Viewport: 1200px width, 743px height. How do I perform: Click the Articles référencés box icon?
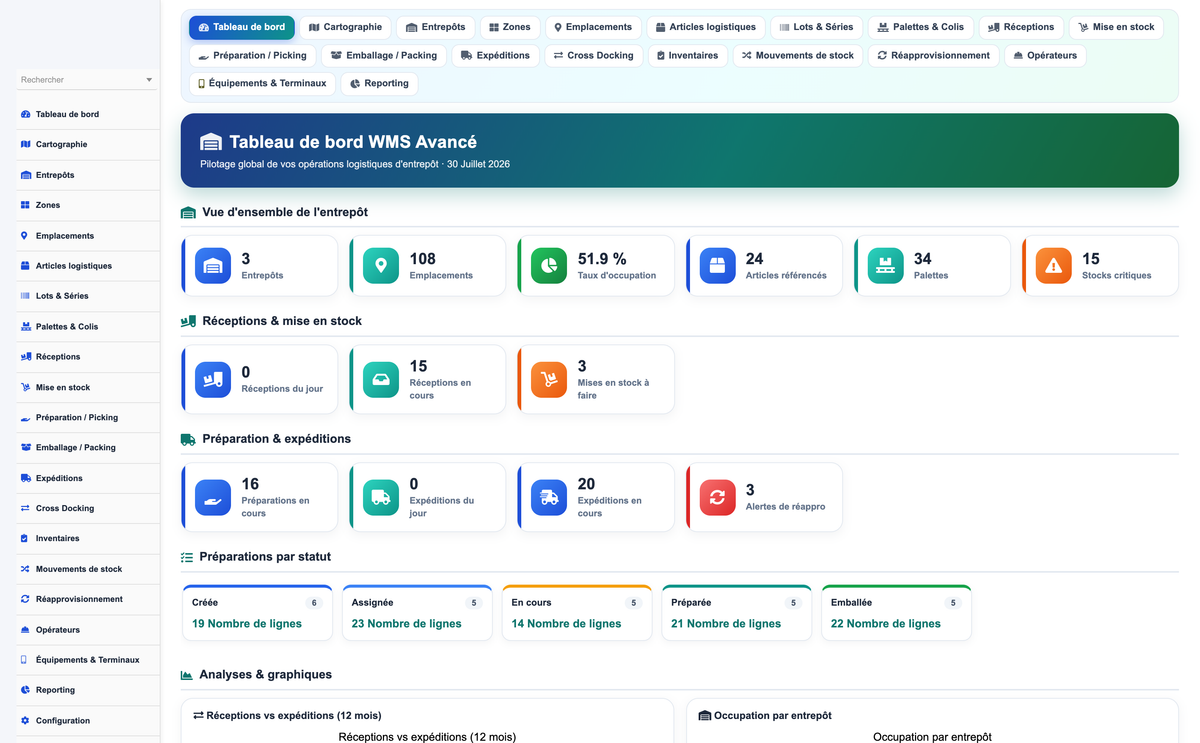717,266
